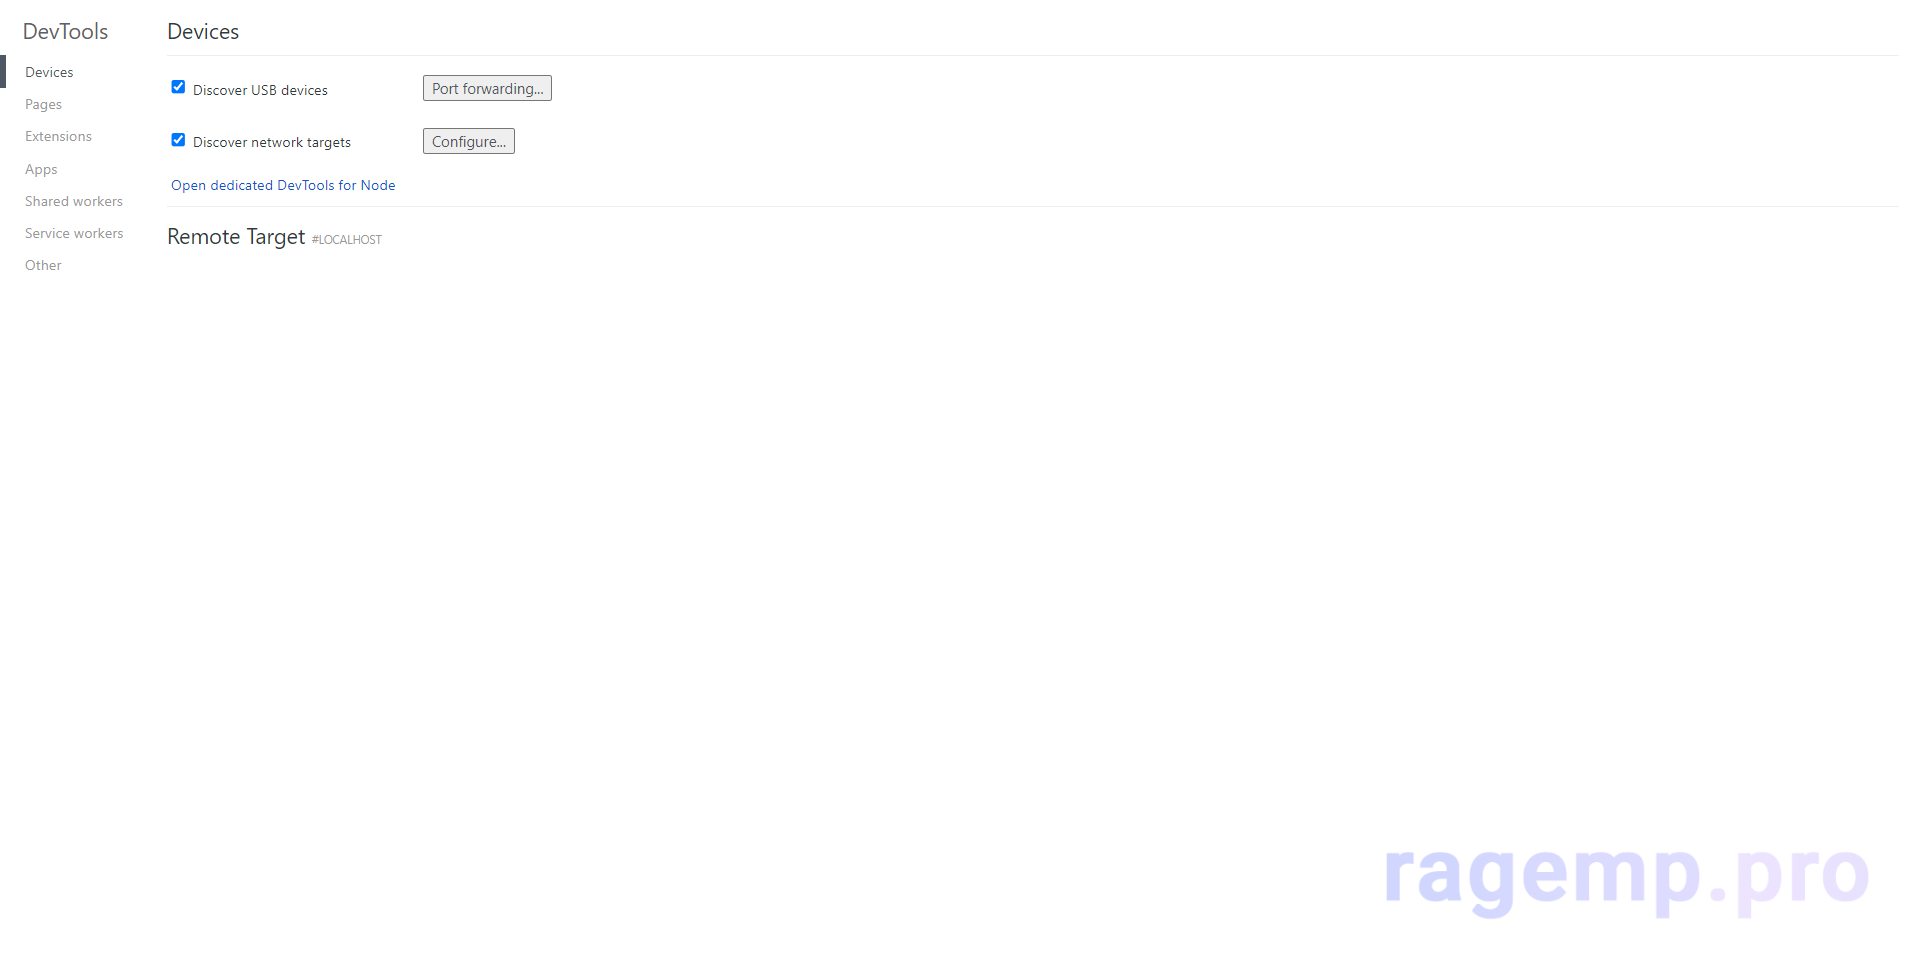
Task: Click the Remote Target heading
Action: point(236,236)
